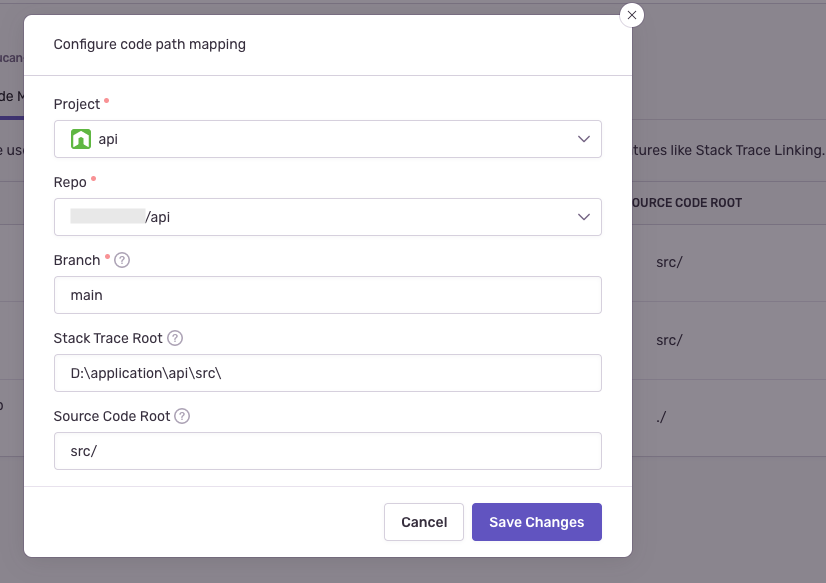Screen dimensions: 826x583
Task: Click the Source Code Root input showing src/
Action: (327, 451)
